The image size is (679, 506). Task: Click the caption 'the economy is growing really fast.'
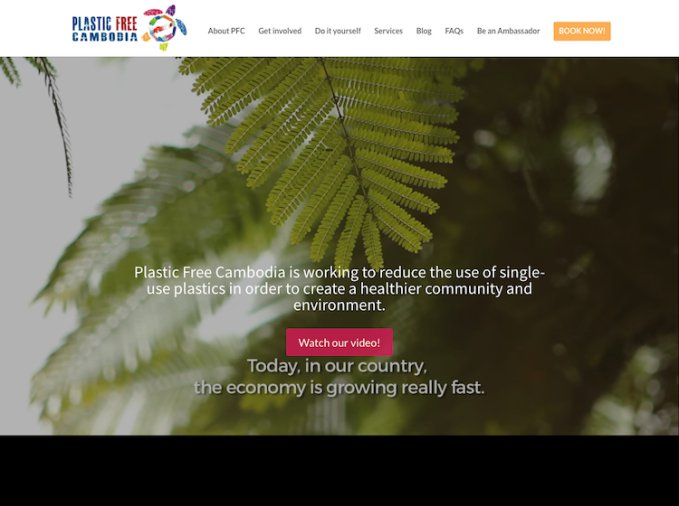339,387
